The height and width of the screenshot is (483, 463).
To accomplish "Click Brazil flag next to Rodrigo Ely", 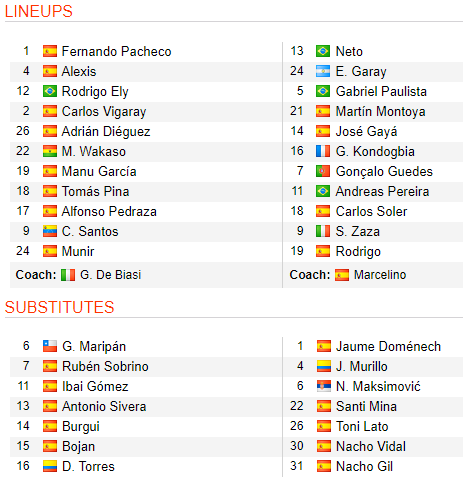I will tap(50, 91).
